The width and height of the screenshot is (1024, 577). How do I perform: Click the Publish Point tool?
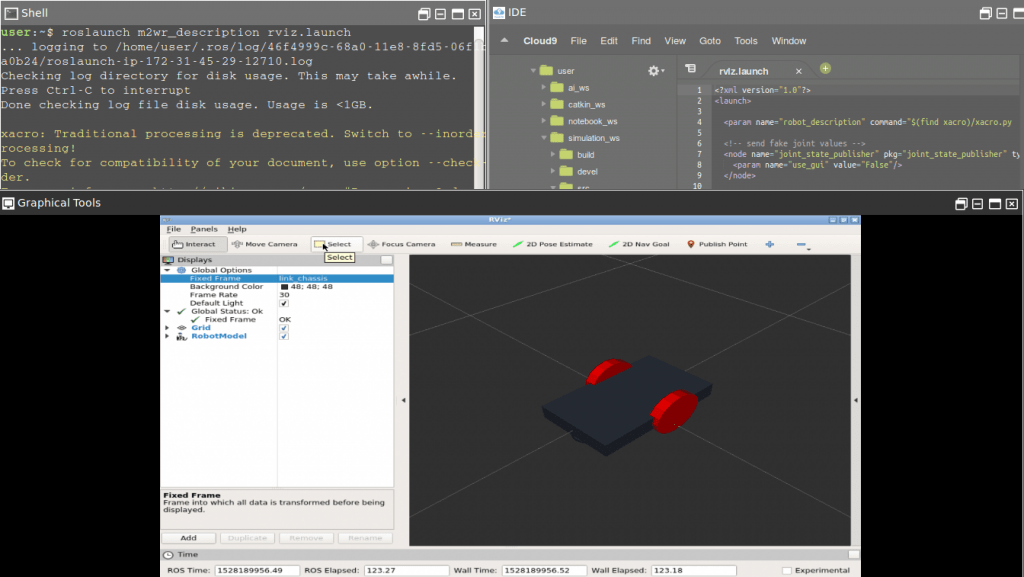click(x=717, y=244)
